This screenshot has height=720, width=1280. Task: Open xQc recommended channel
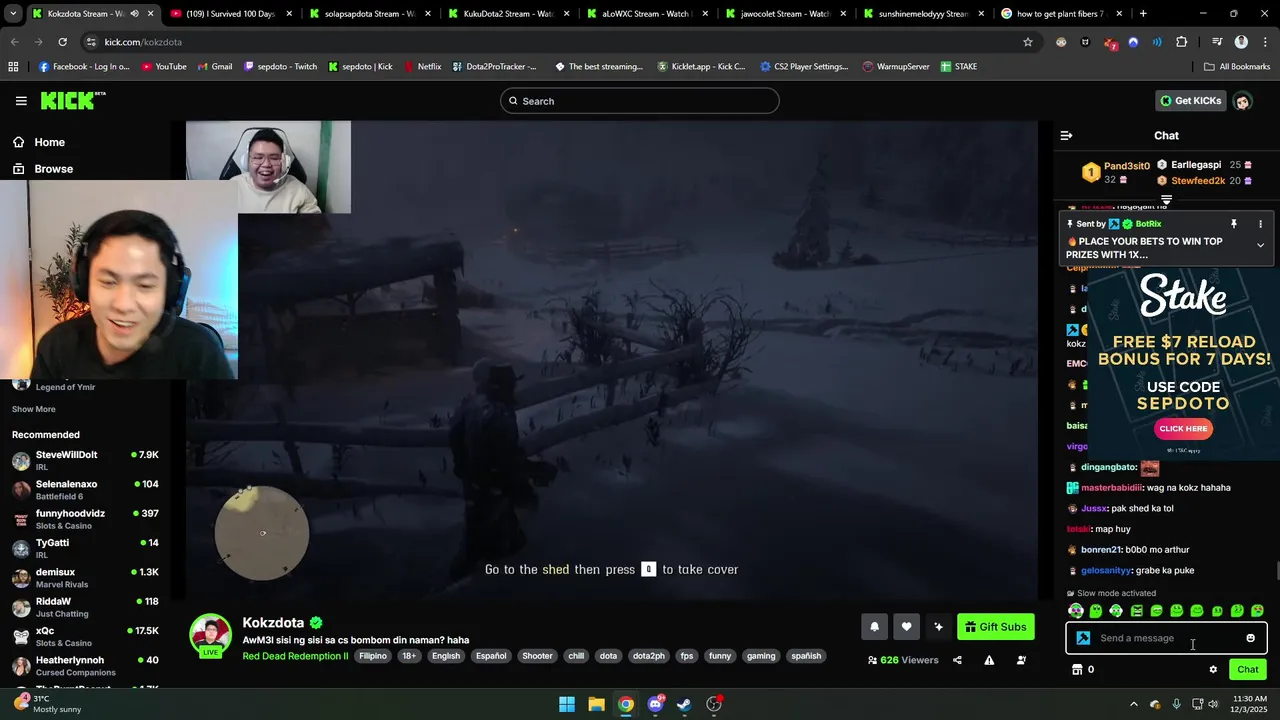[x=85, y=637]
